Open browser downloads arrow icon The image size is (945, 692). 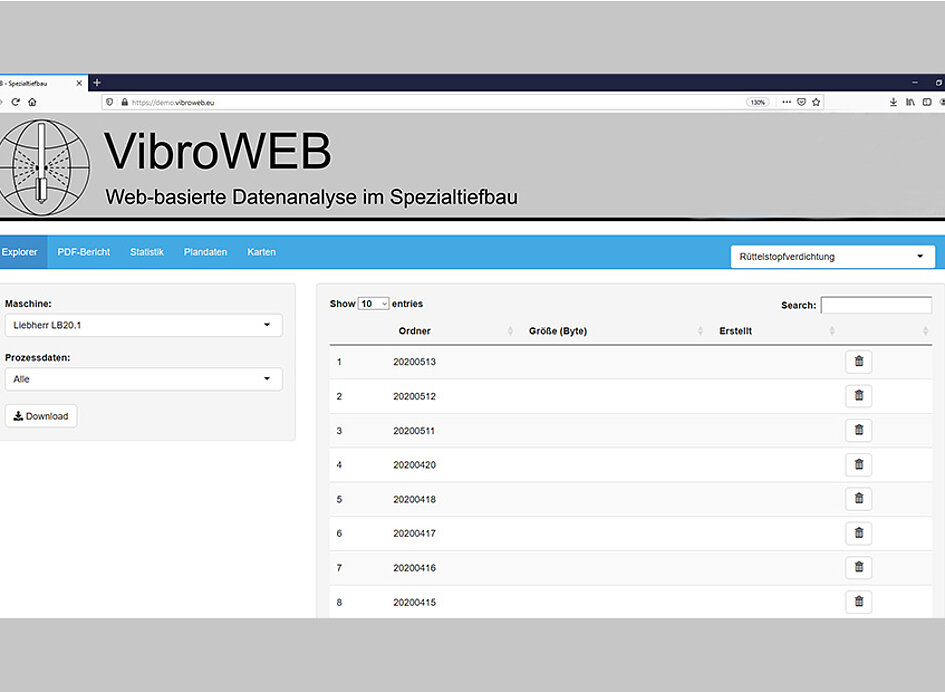click(893, 102)
